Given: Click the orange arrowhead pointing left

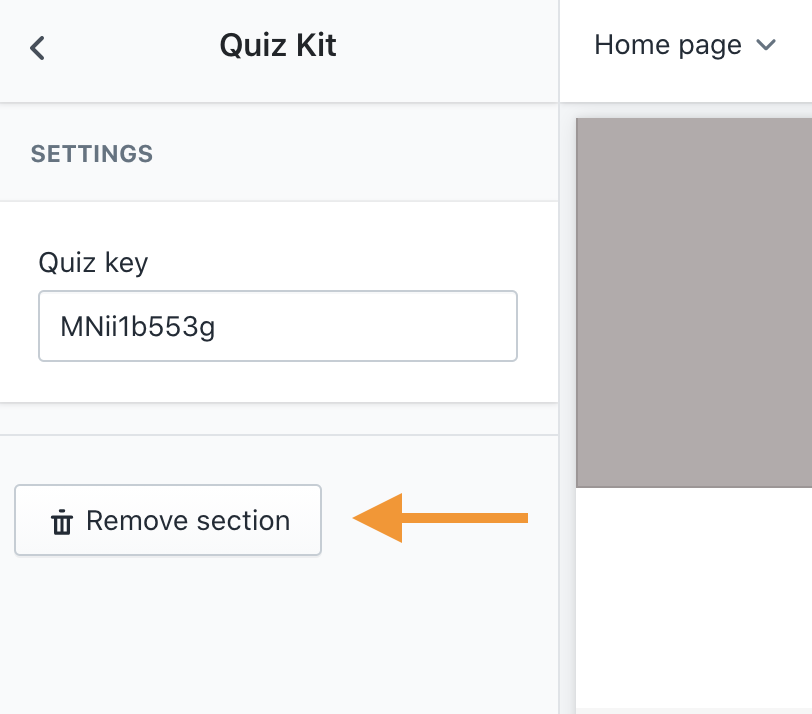Looking at the screenshot, I should coord(379,517).
